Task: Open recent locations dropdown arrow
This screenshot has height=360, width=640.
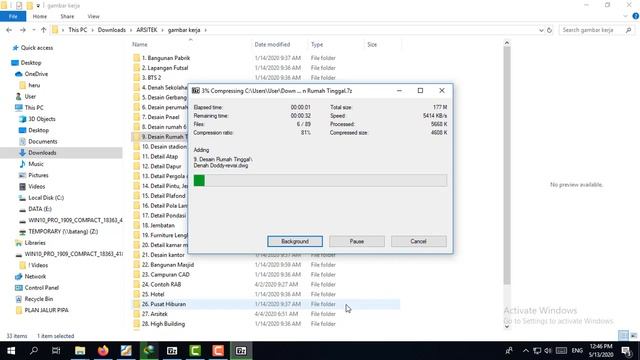Action: (34, 30)
